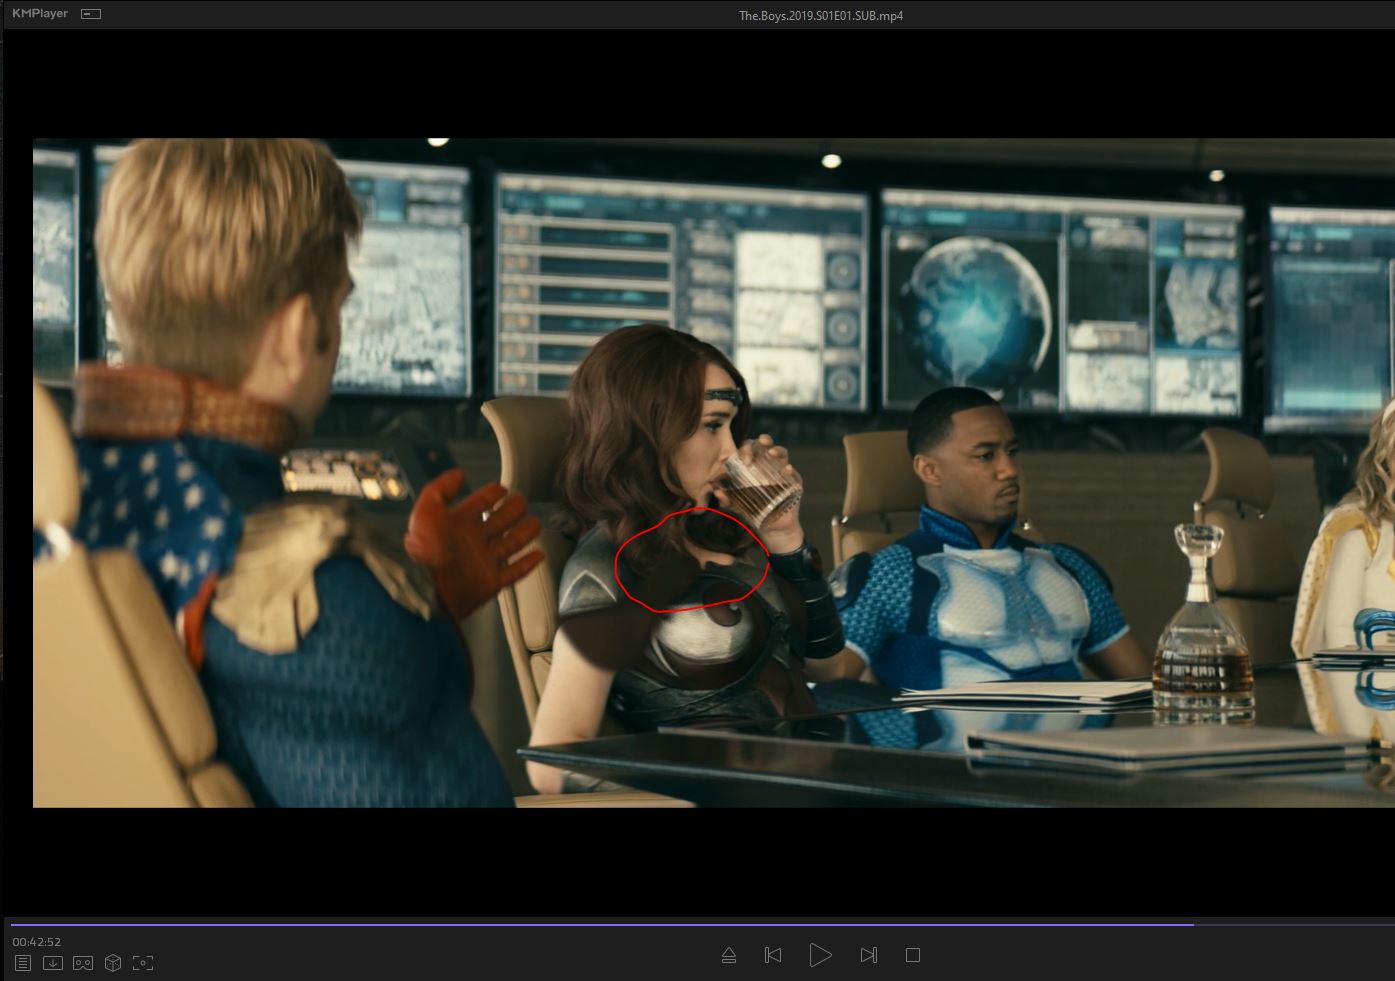Open a file using the eject icon
The image size is (1395, 981).
point(729,955)
